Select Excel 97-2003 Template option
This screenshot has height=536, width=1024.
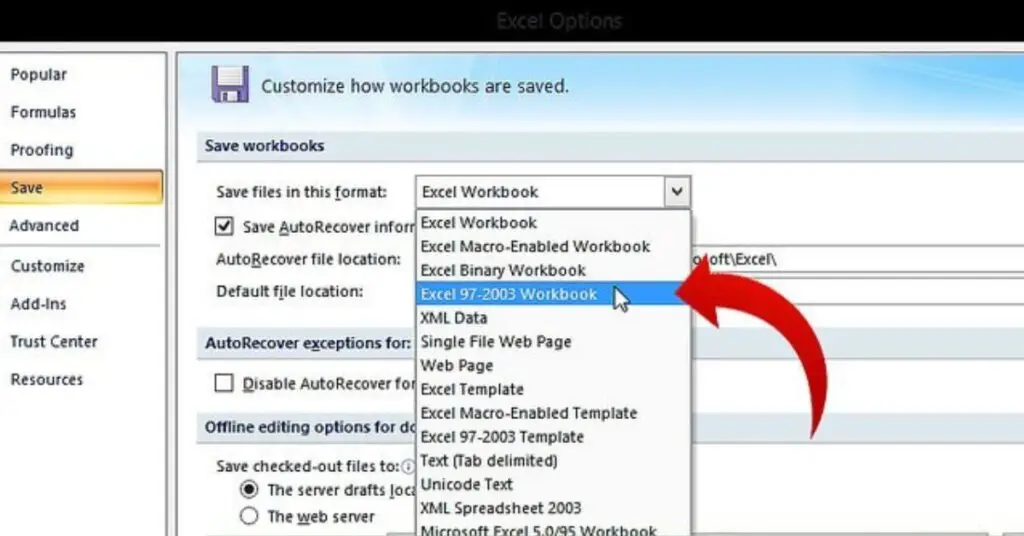pyautogui.click(x=553, y=437)
